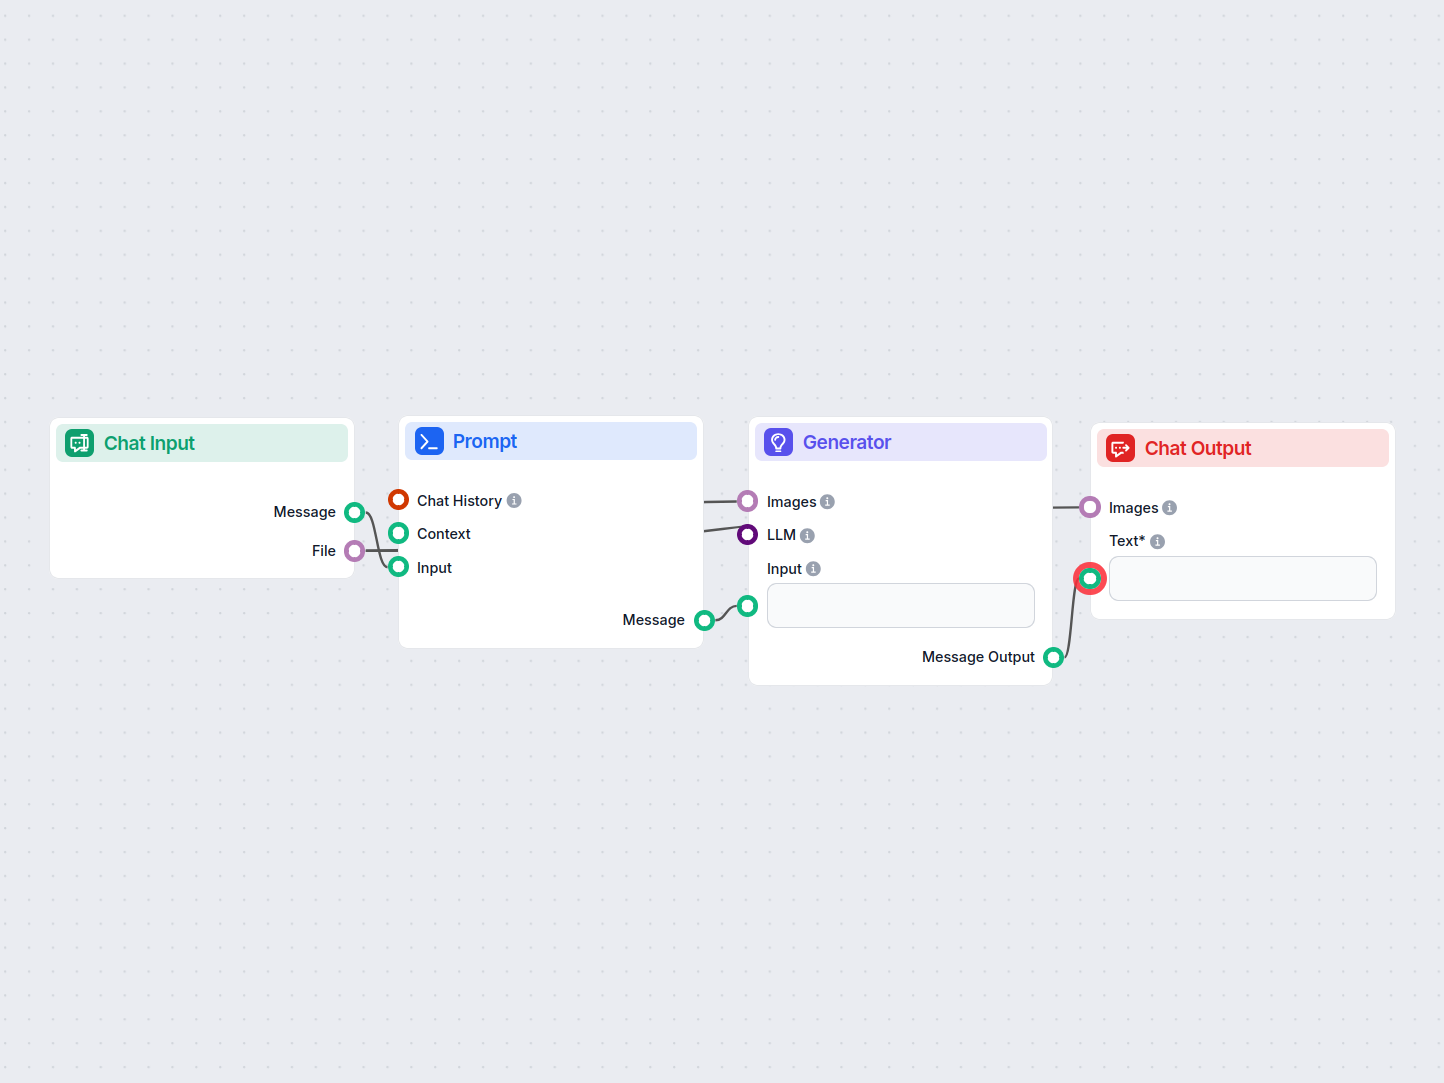Click info icon next to Generator Input label
The height and width of the screenshot is (1083, 1444).
coord(813,569)
